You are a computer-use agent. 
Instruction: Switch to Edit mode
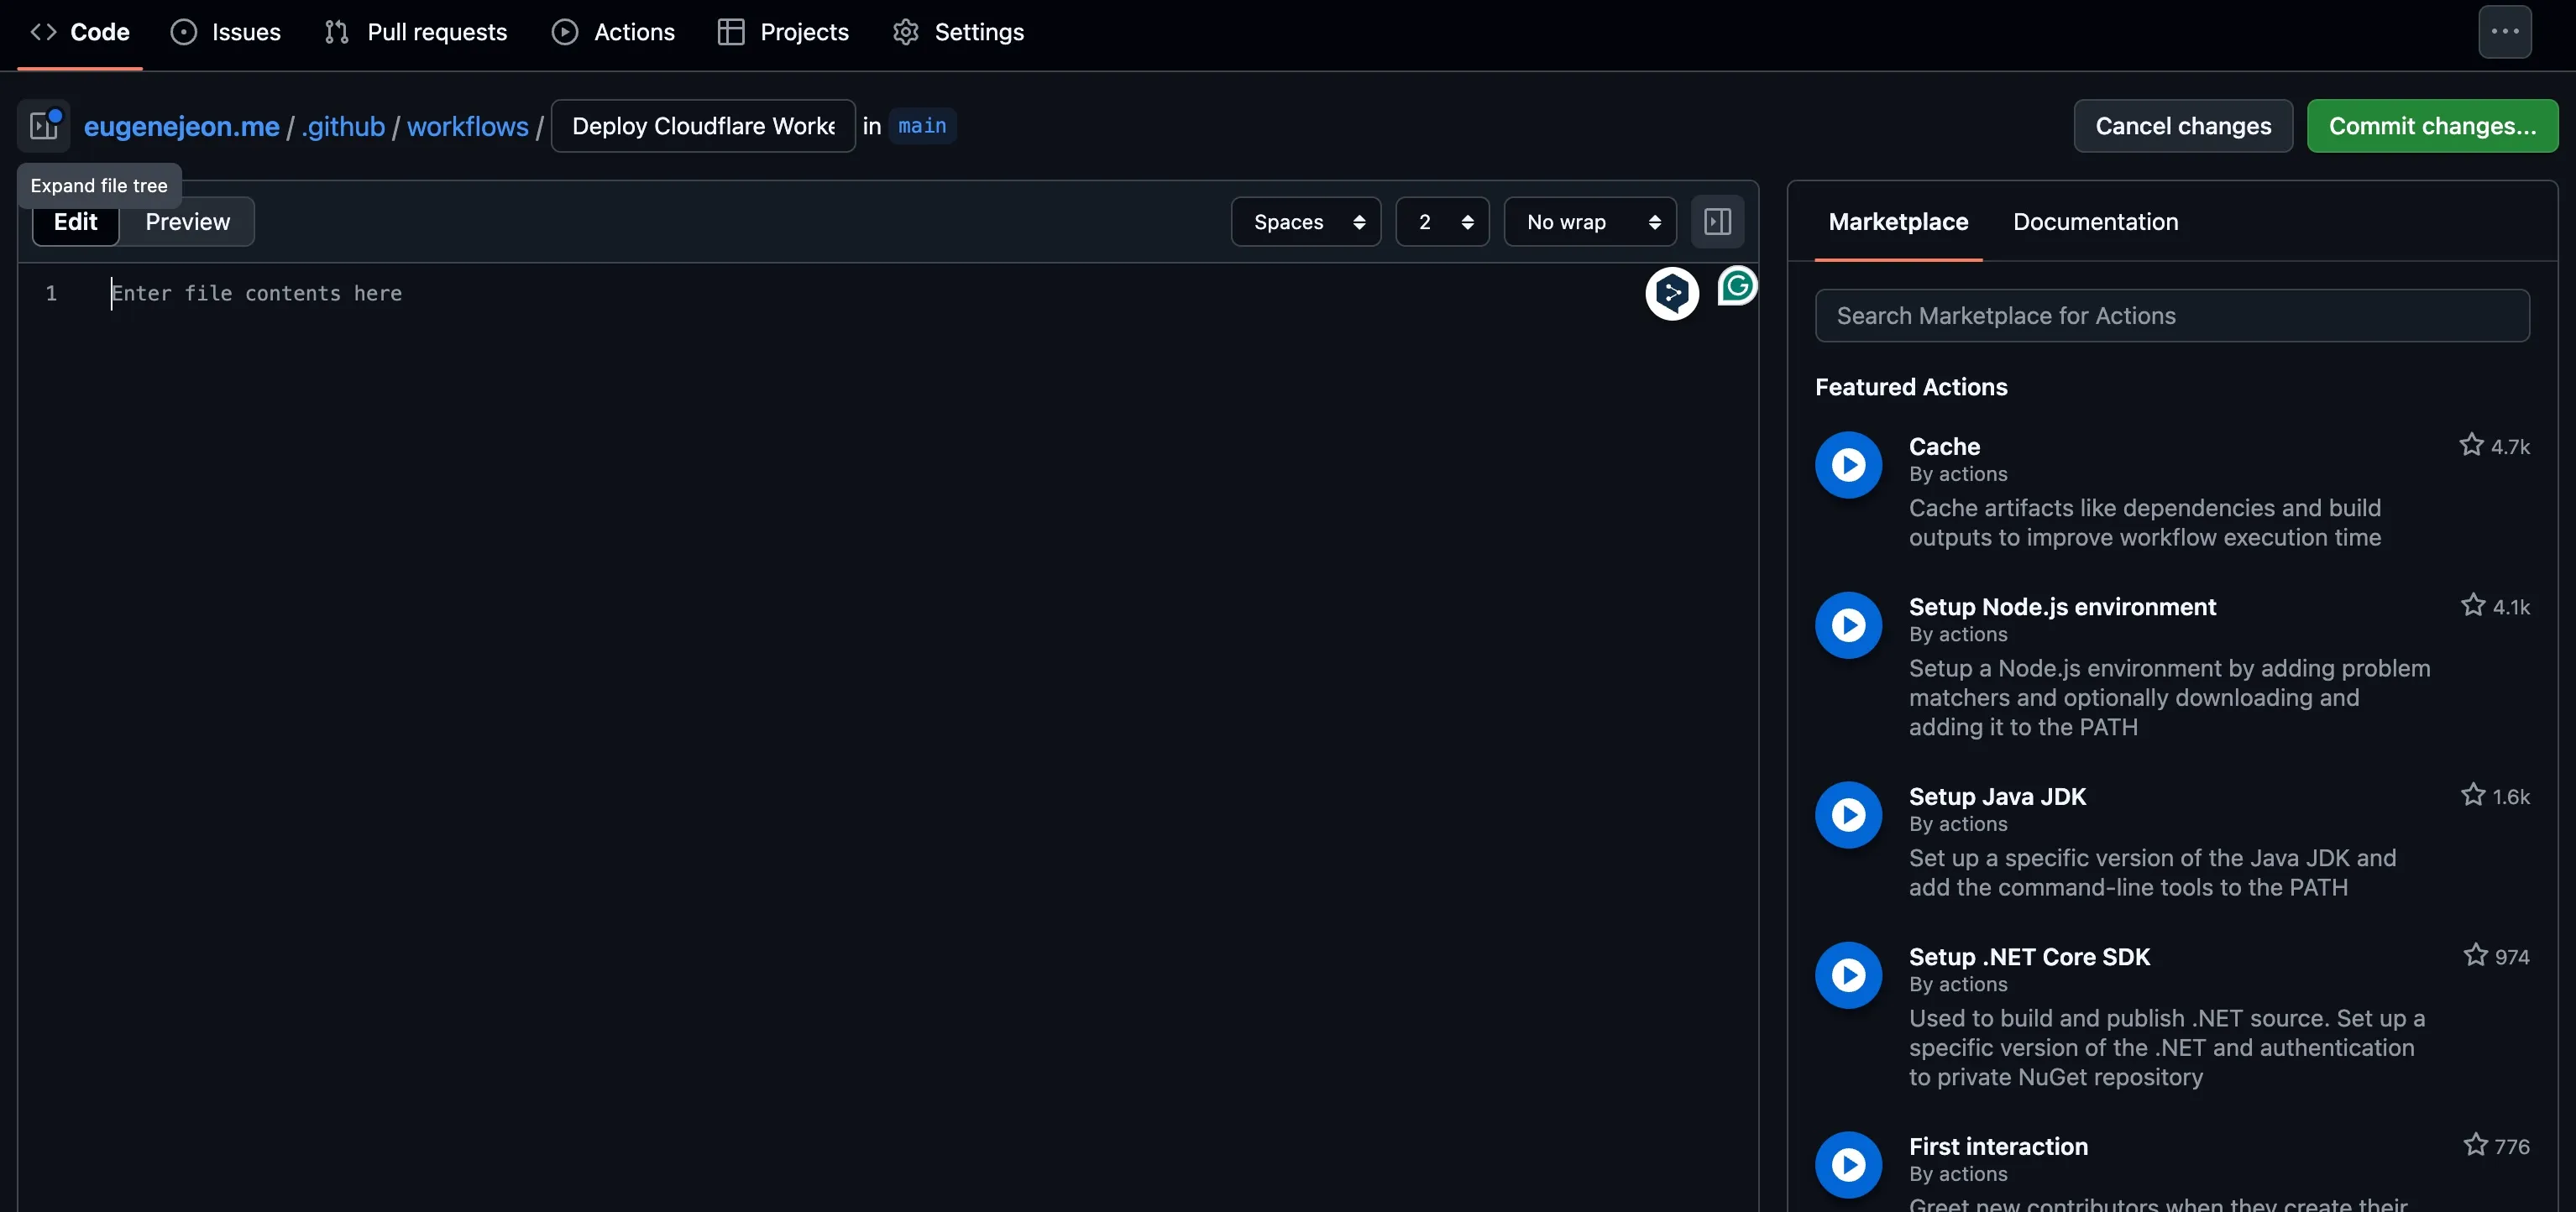click(x=76, y=222)
